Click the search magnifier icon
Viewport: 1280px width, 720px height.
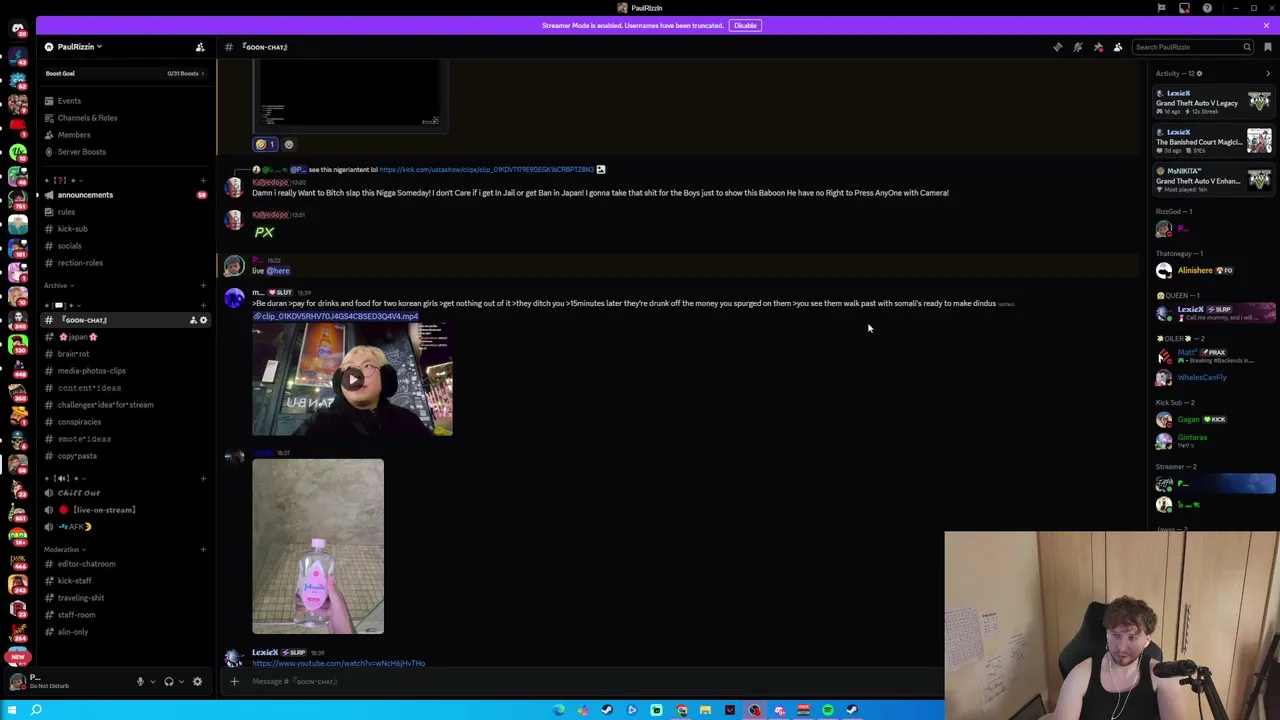coord(1247,47)
